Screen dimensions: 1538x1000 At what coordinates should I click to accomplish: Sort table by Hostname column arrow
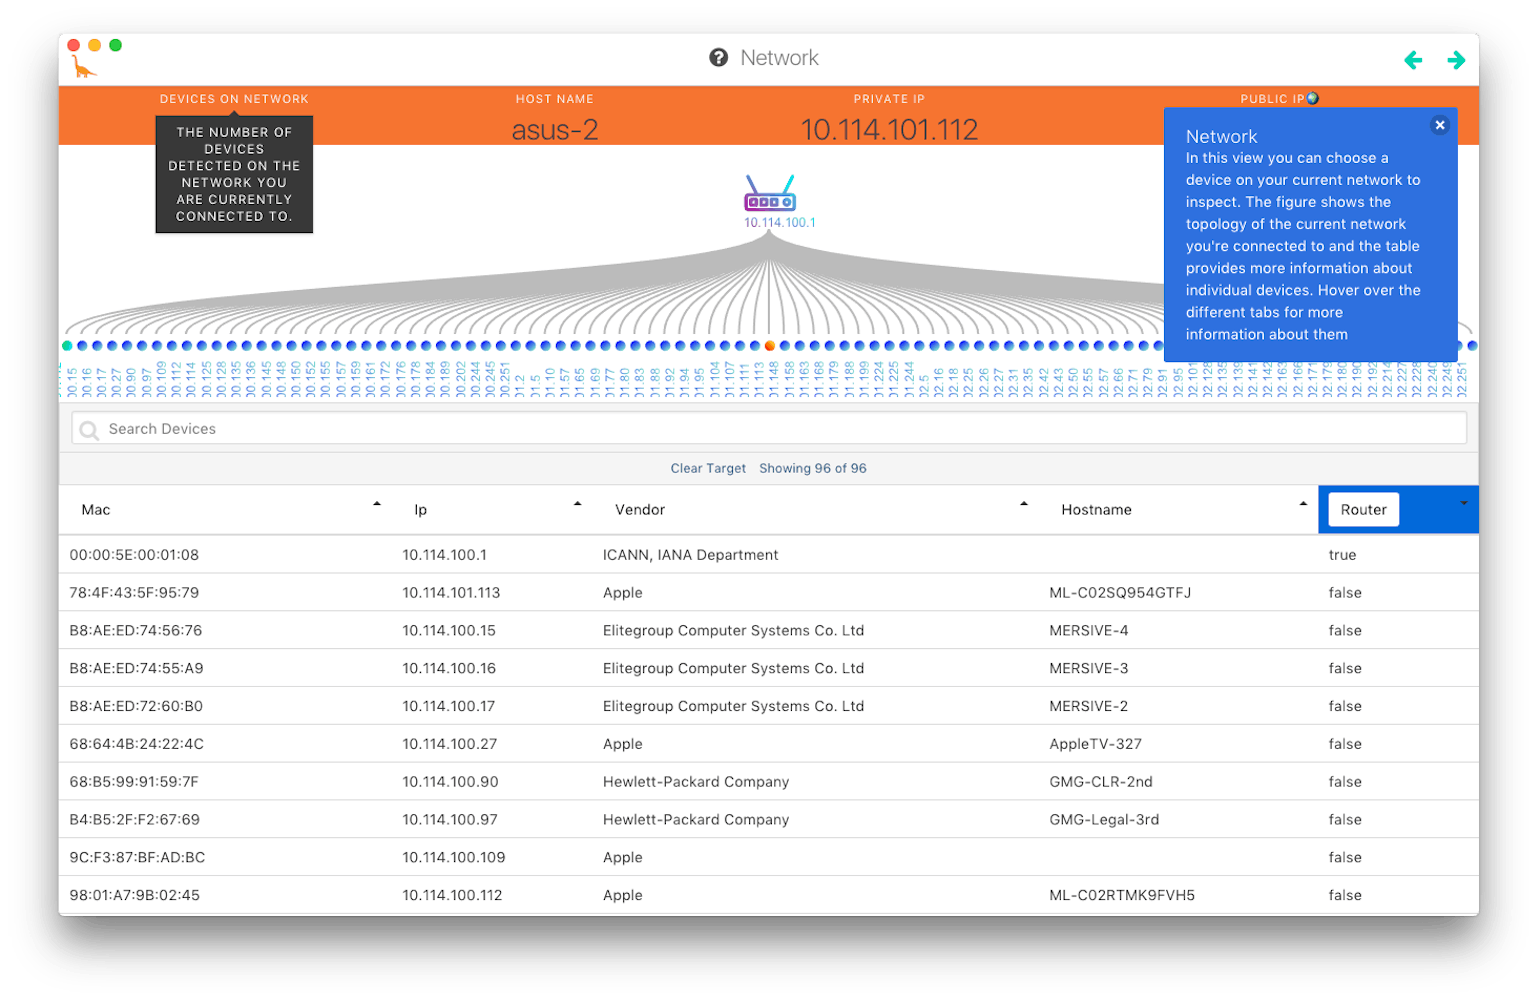tap(1303, 504)
